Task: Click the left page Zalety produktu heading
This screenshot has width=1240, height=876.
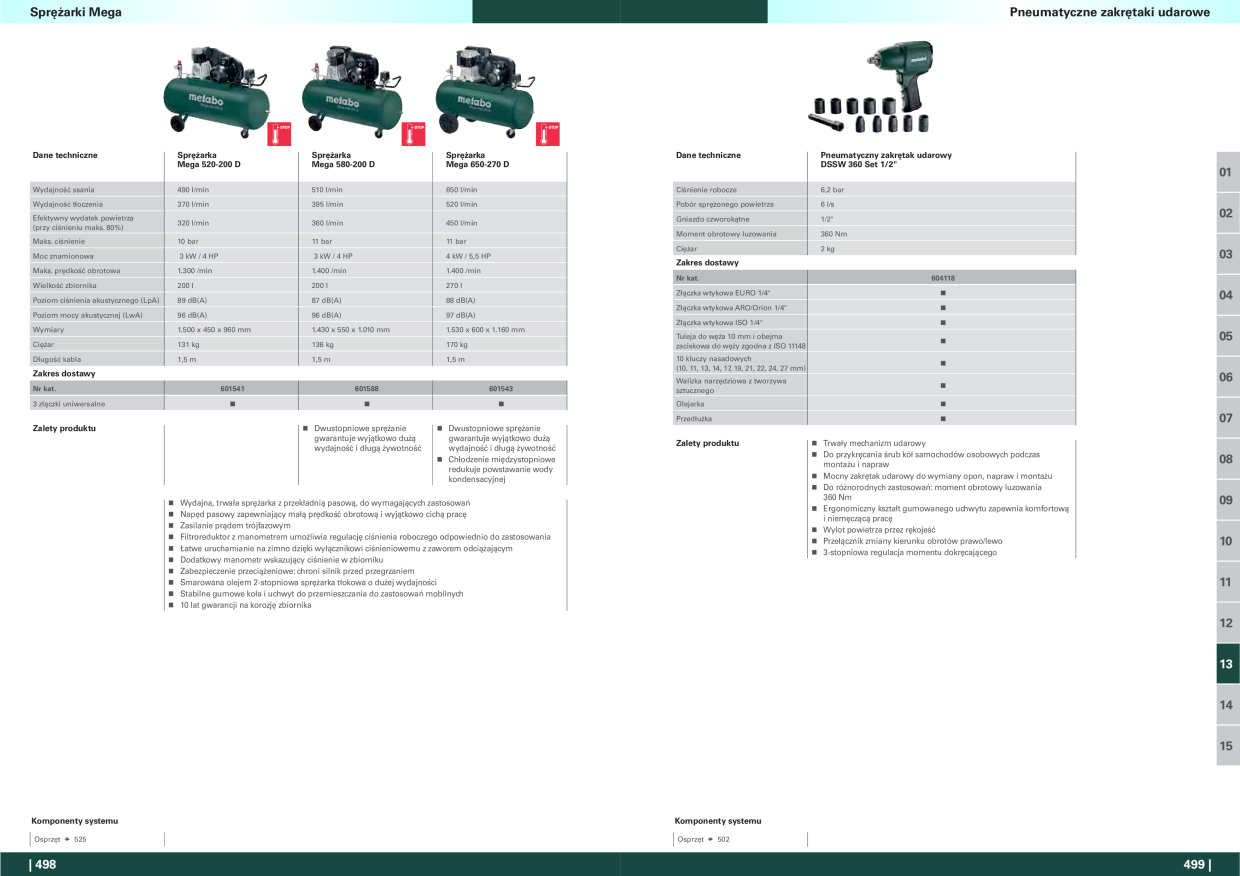Action: [x=64, y=428]
